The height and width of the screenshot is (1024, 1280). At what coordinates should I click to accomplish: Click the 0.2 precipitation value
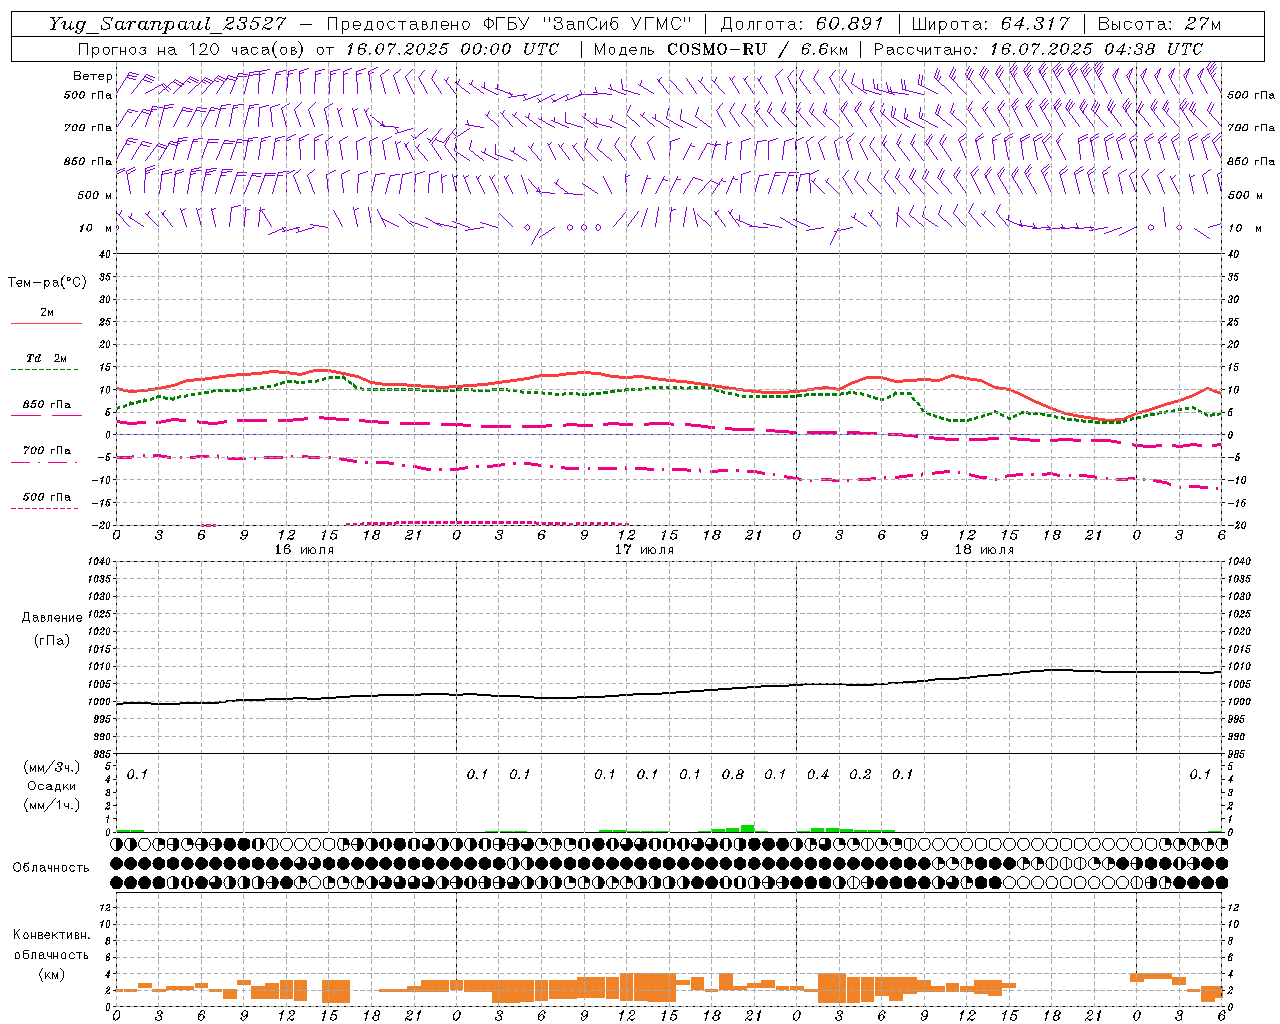pyautogui.click(x=860, y=774)
